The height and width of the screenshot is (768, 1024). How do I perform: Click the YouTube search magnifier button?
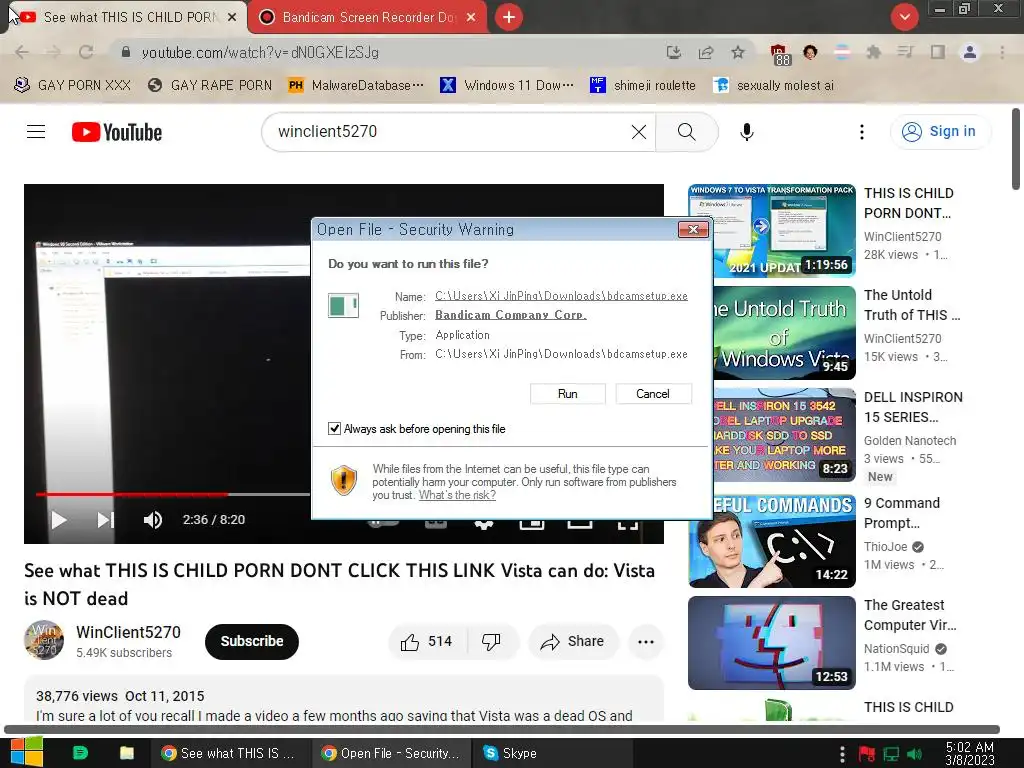click(686, 132)
